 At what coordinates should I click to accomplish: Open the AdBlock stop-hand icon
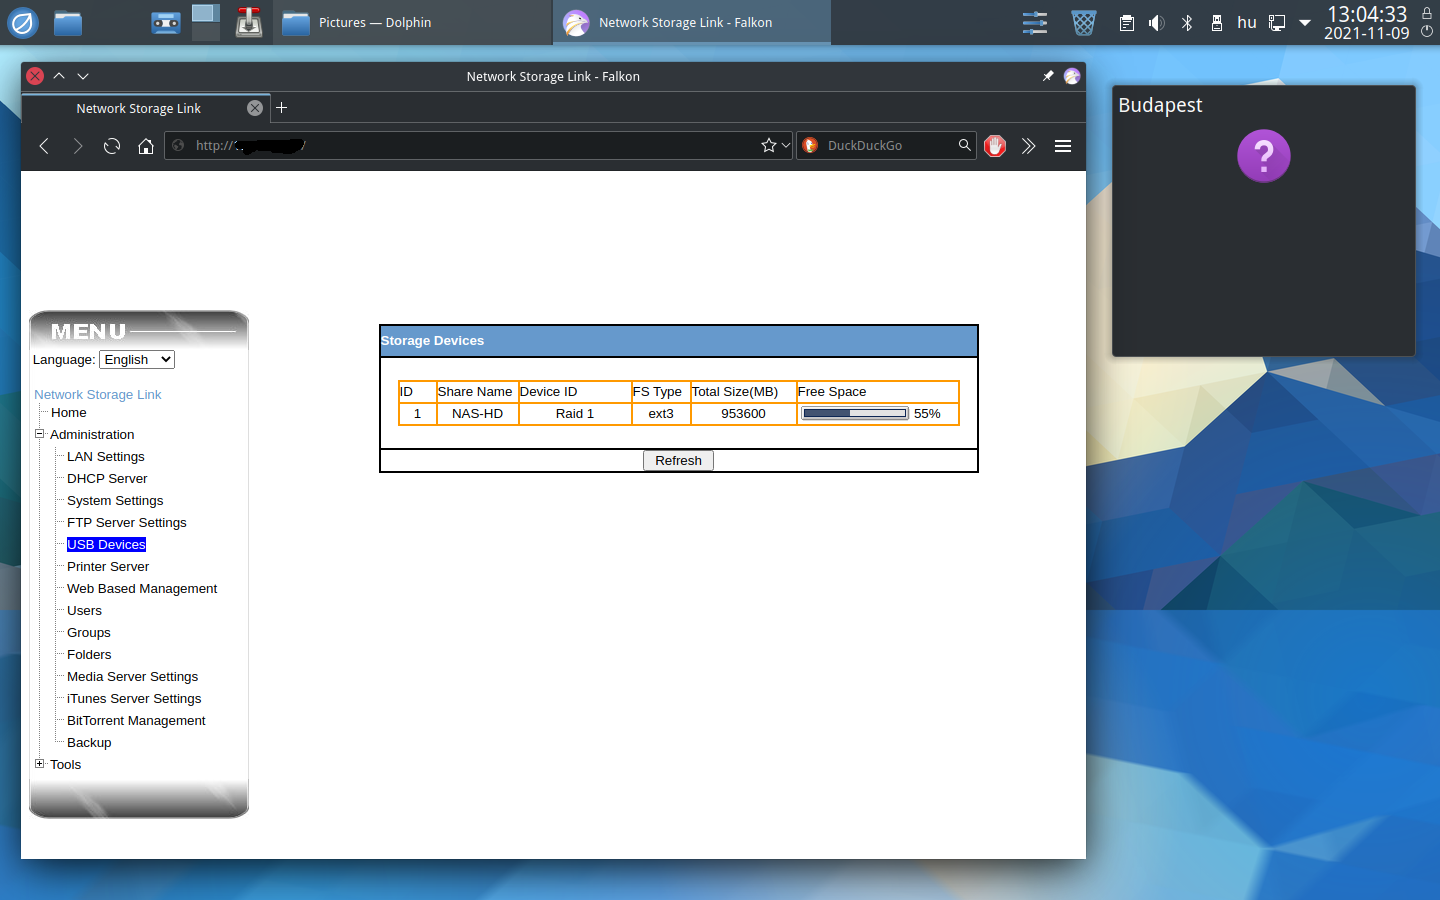tap(995, 146)
